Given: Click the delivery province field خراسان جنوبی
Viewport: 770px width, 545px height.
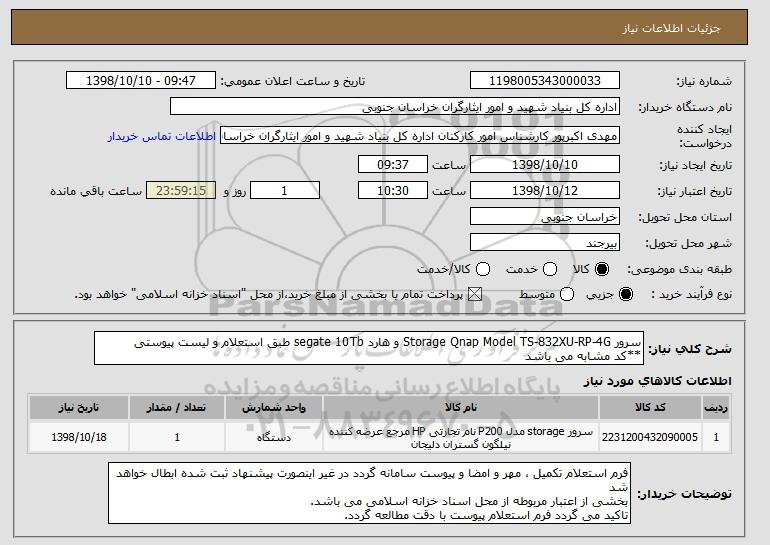Looking at the screenshot, I should [545, 217].
